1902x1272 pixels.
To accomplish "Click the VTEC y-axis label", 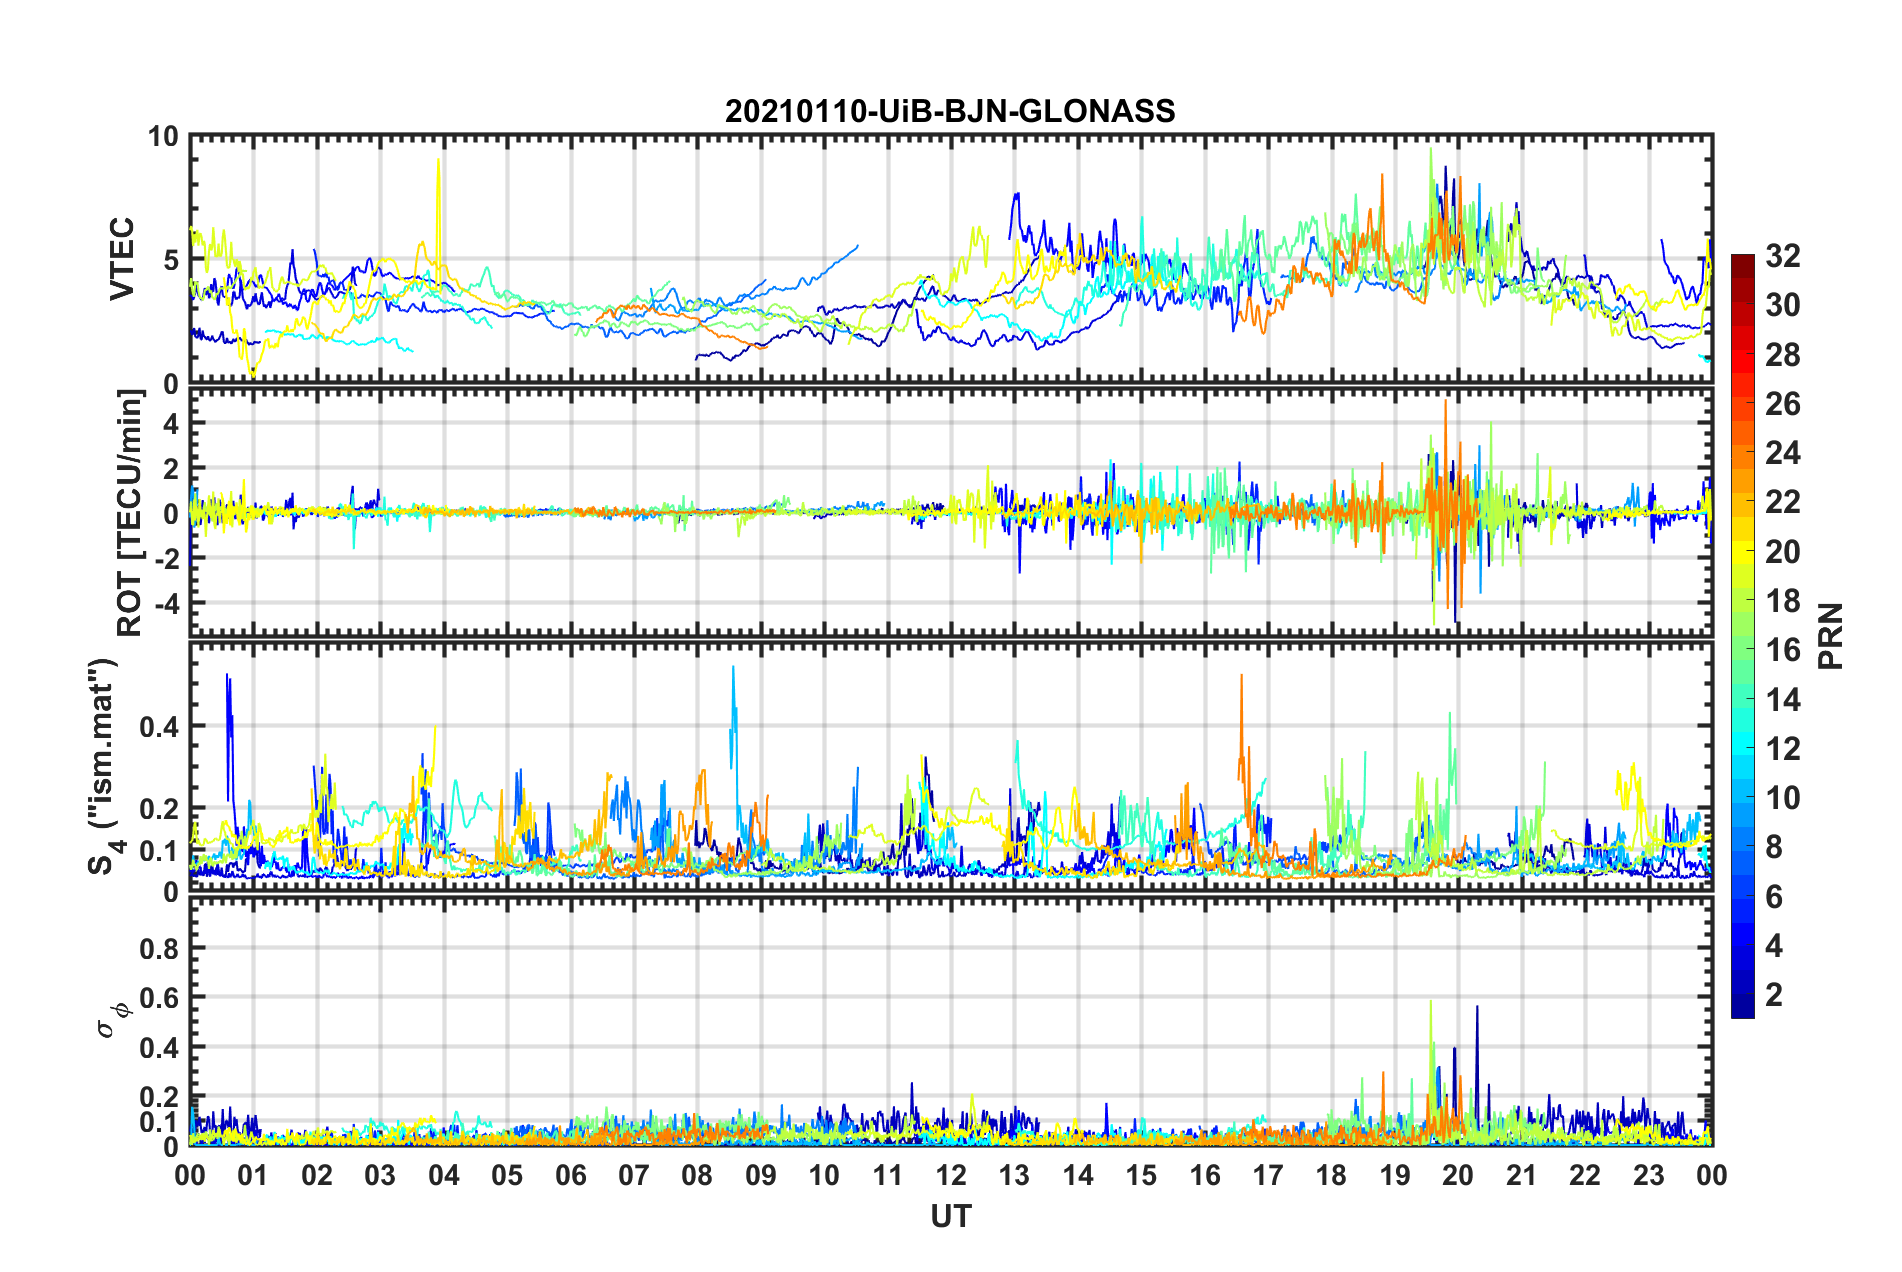I will tap(122, 258).
